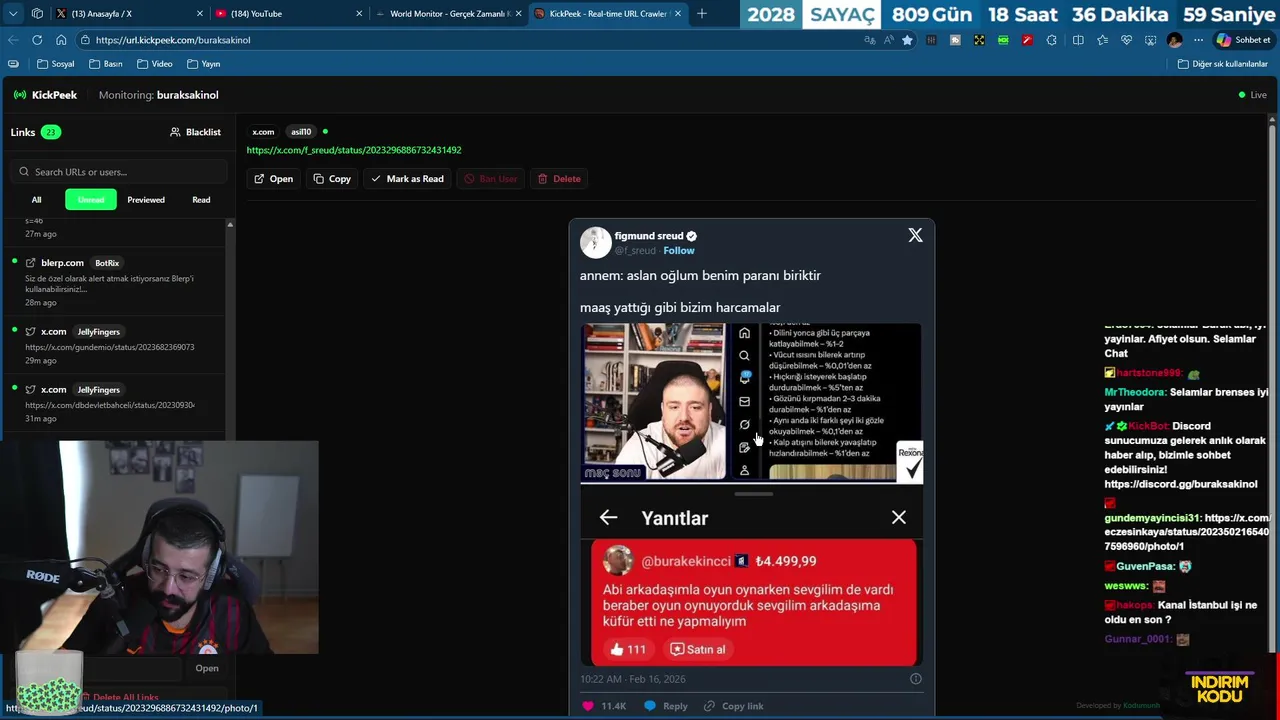1280x720 pixels.
Task: Click the green extension icon in toolbar
Action: coord(1003,40)
